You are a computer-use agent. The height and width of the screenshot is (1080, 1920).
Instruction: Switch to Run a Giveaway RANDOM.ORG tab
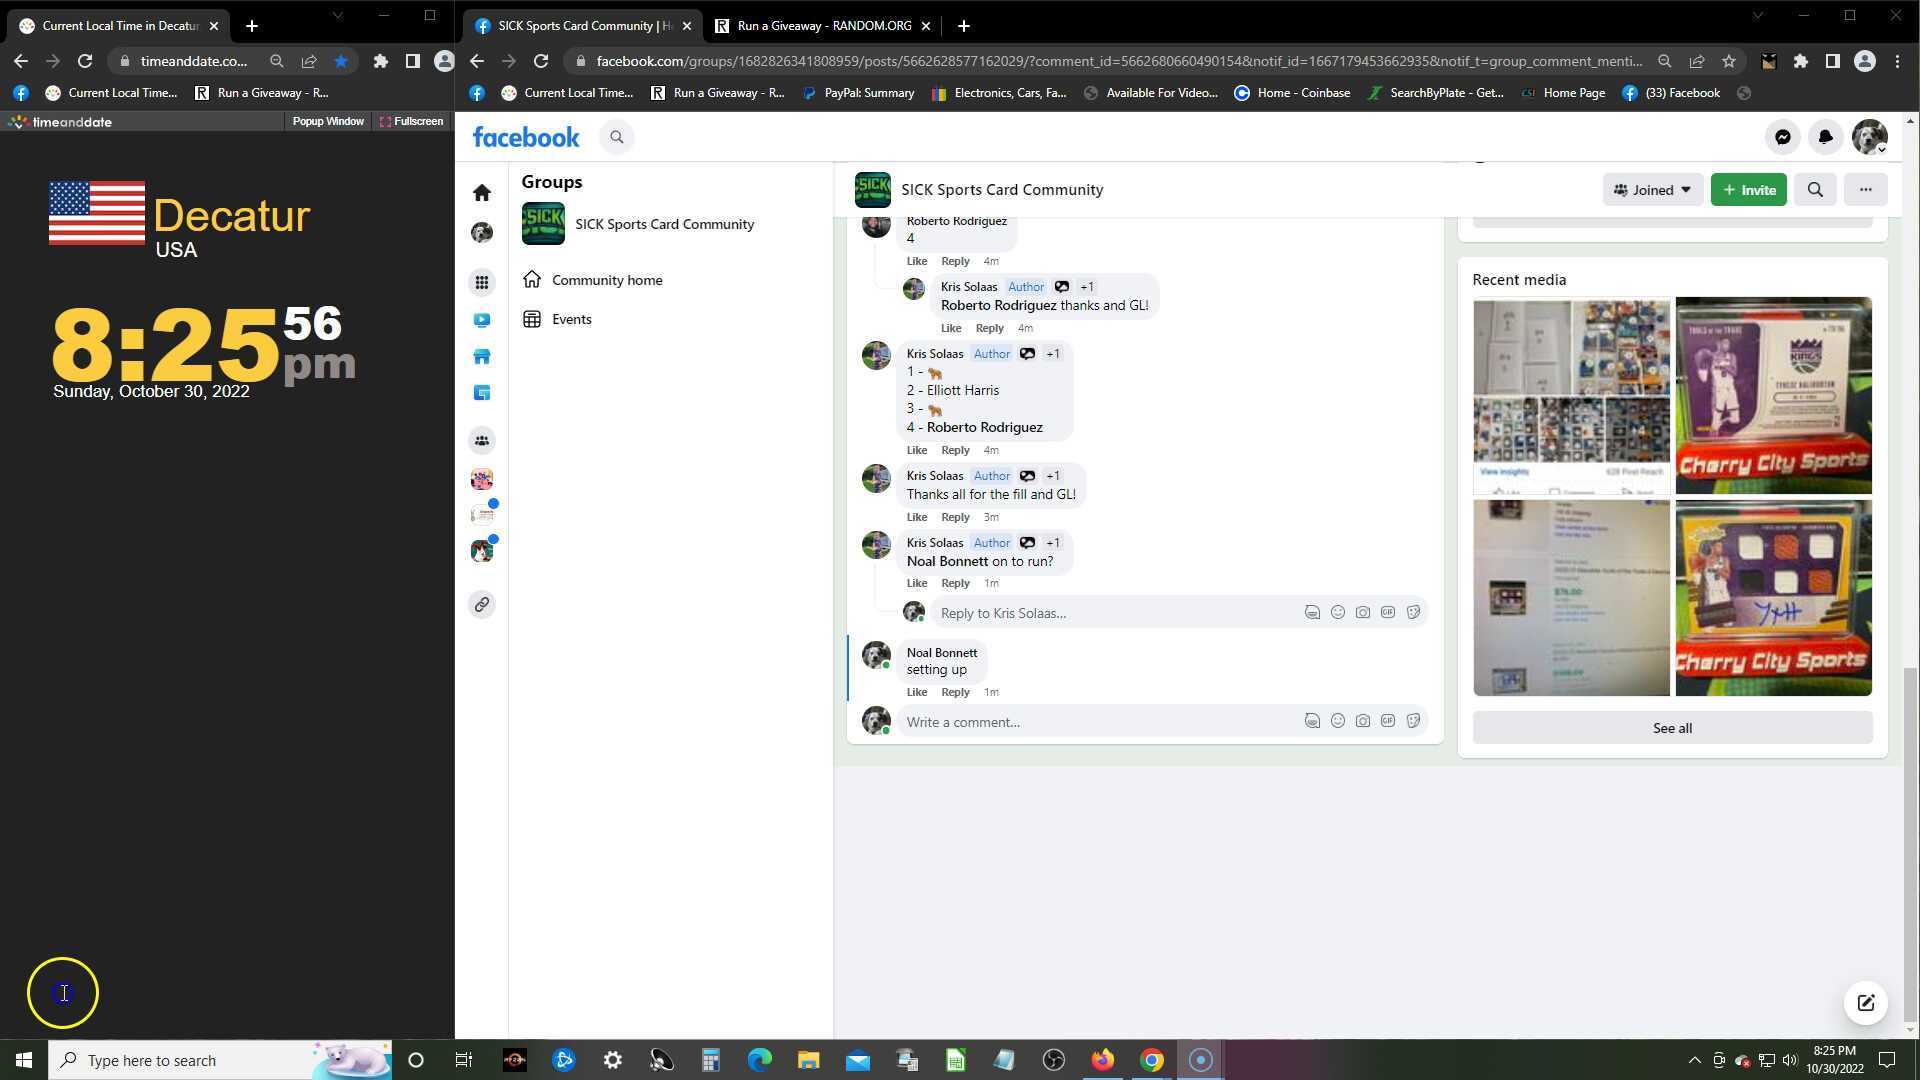point(822,26)
